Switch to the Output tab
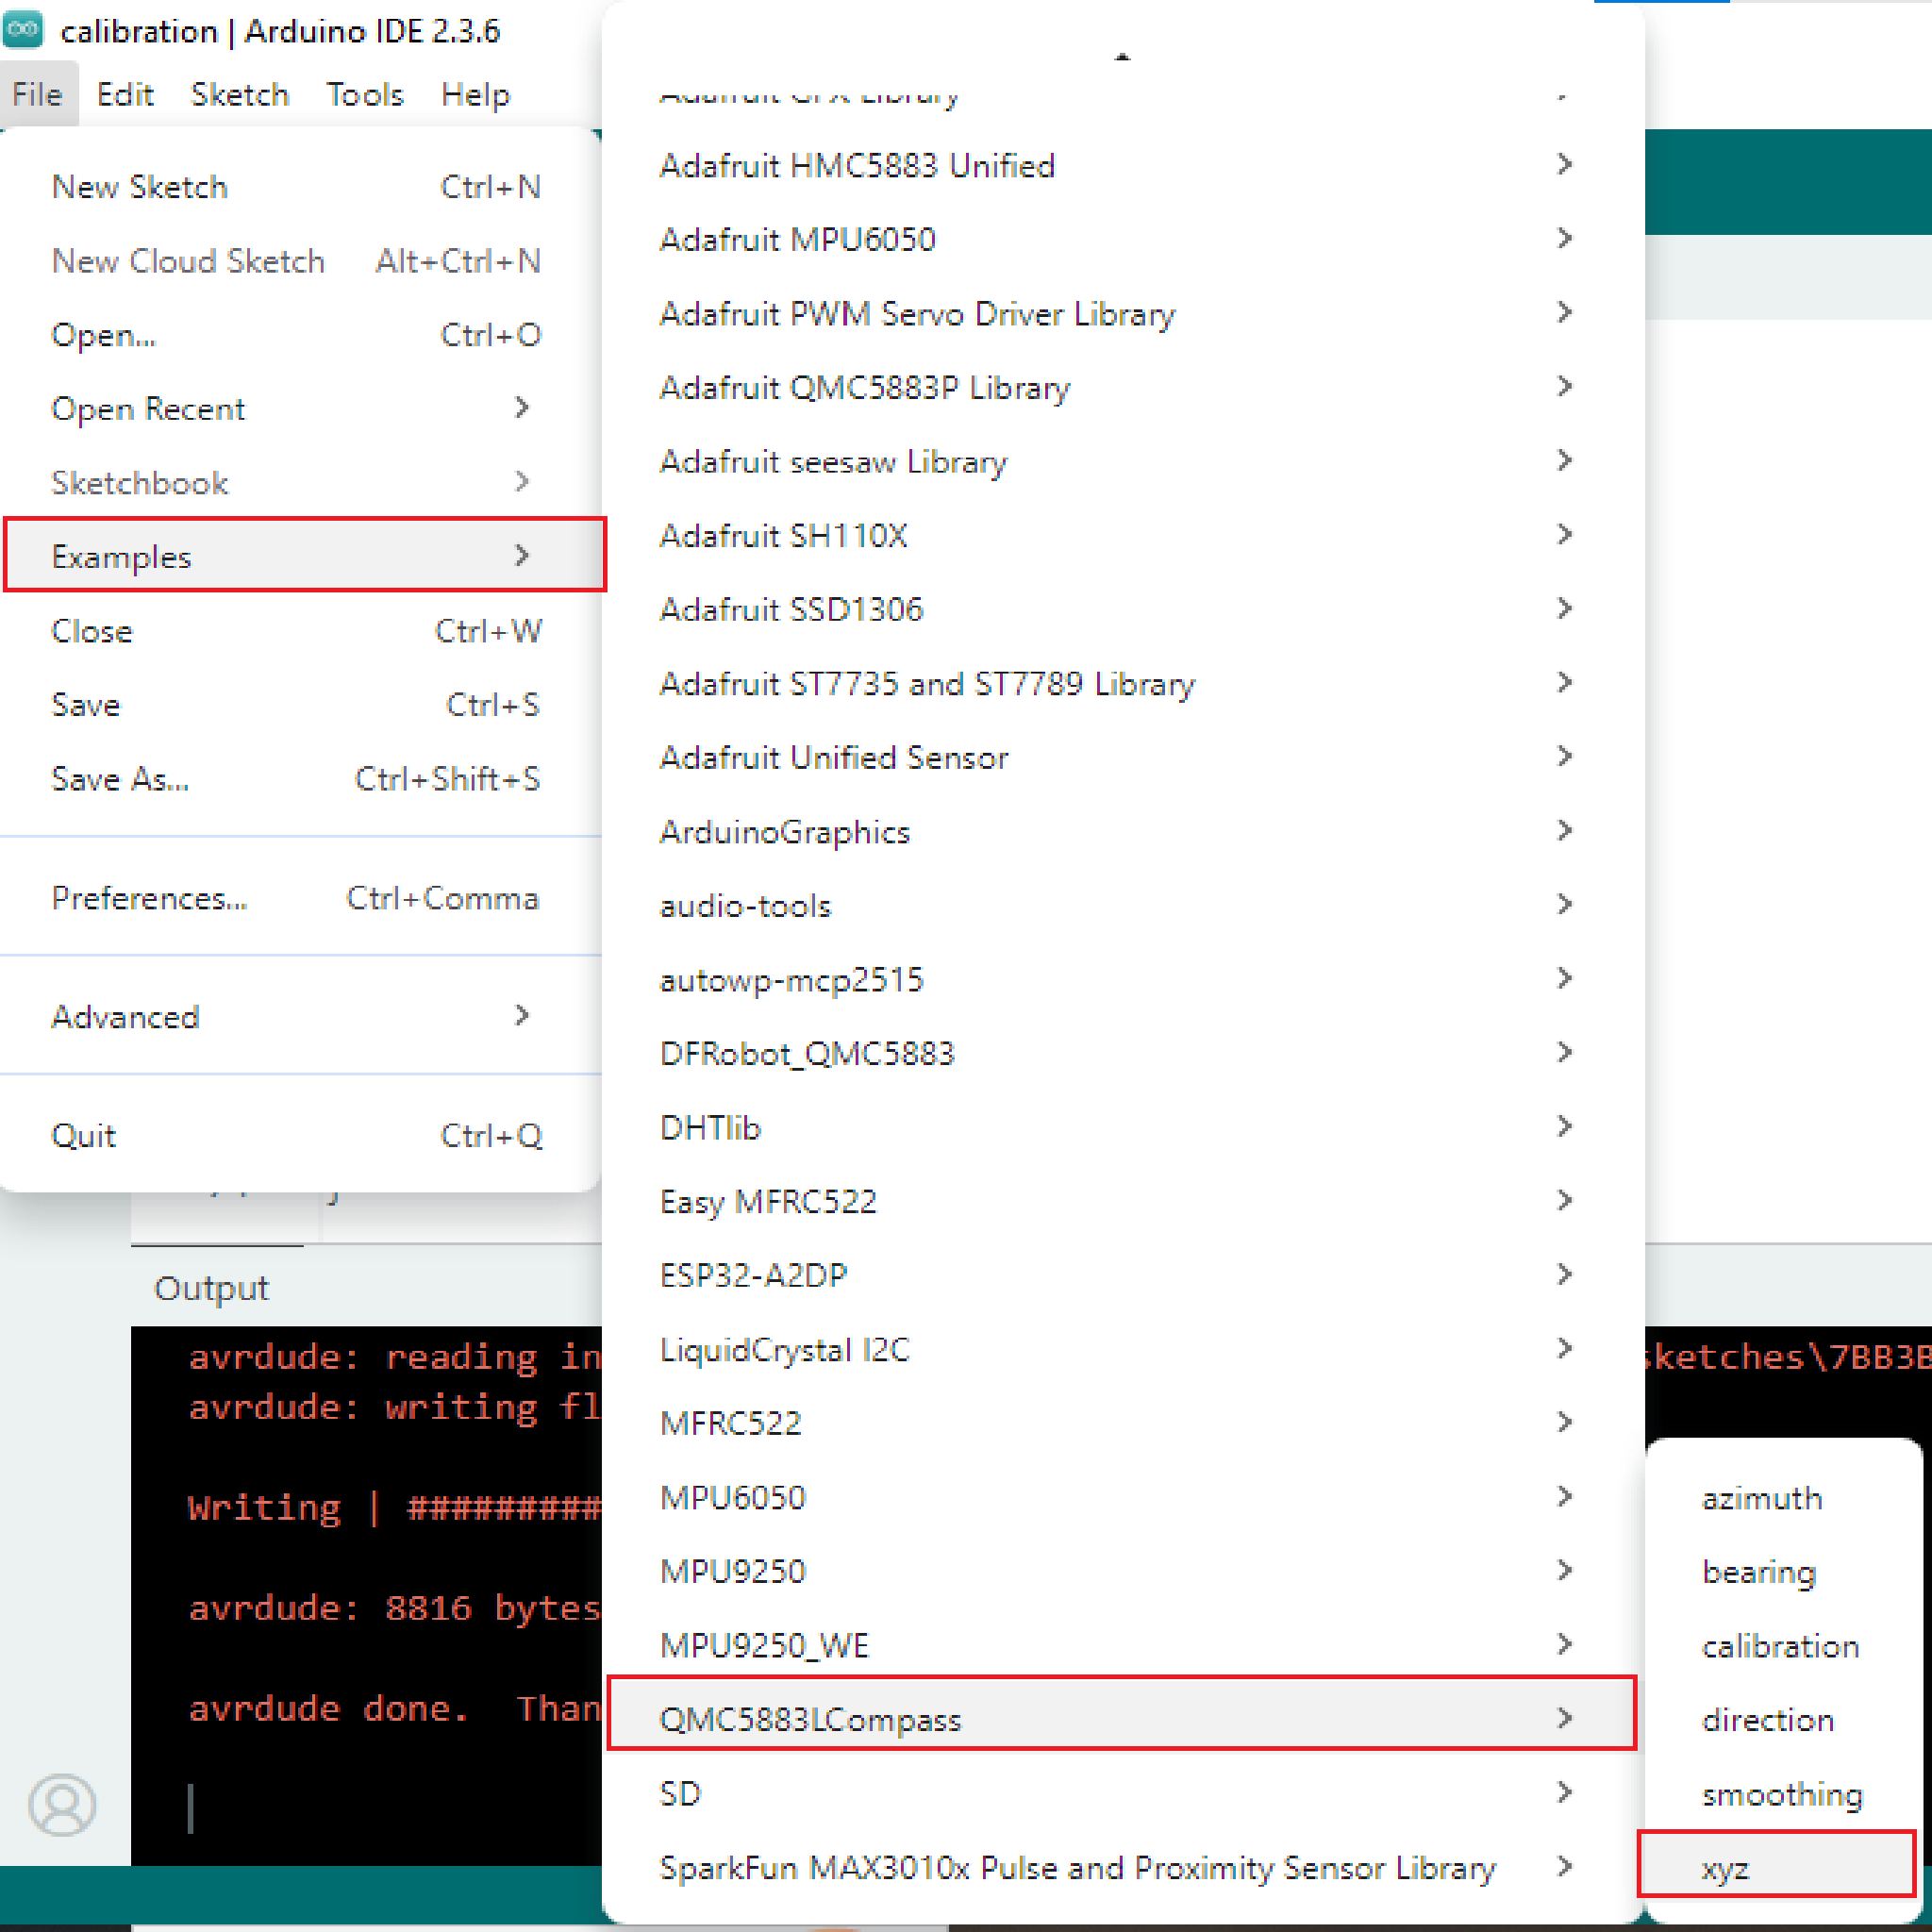The height and width of the screenshot is (1932, 1932). [211, 1288]
